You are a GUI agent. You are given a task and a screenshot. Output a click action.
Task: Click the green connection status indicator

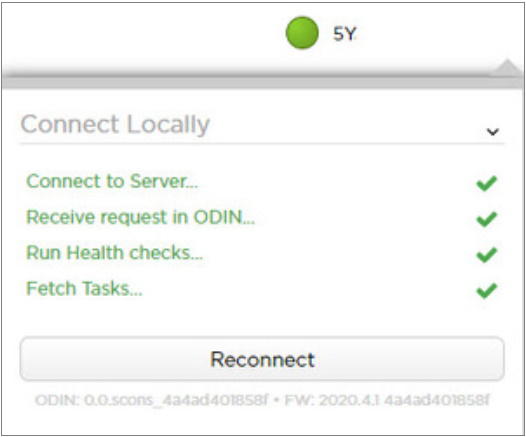(302, 33)
